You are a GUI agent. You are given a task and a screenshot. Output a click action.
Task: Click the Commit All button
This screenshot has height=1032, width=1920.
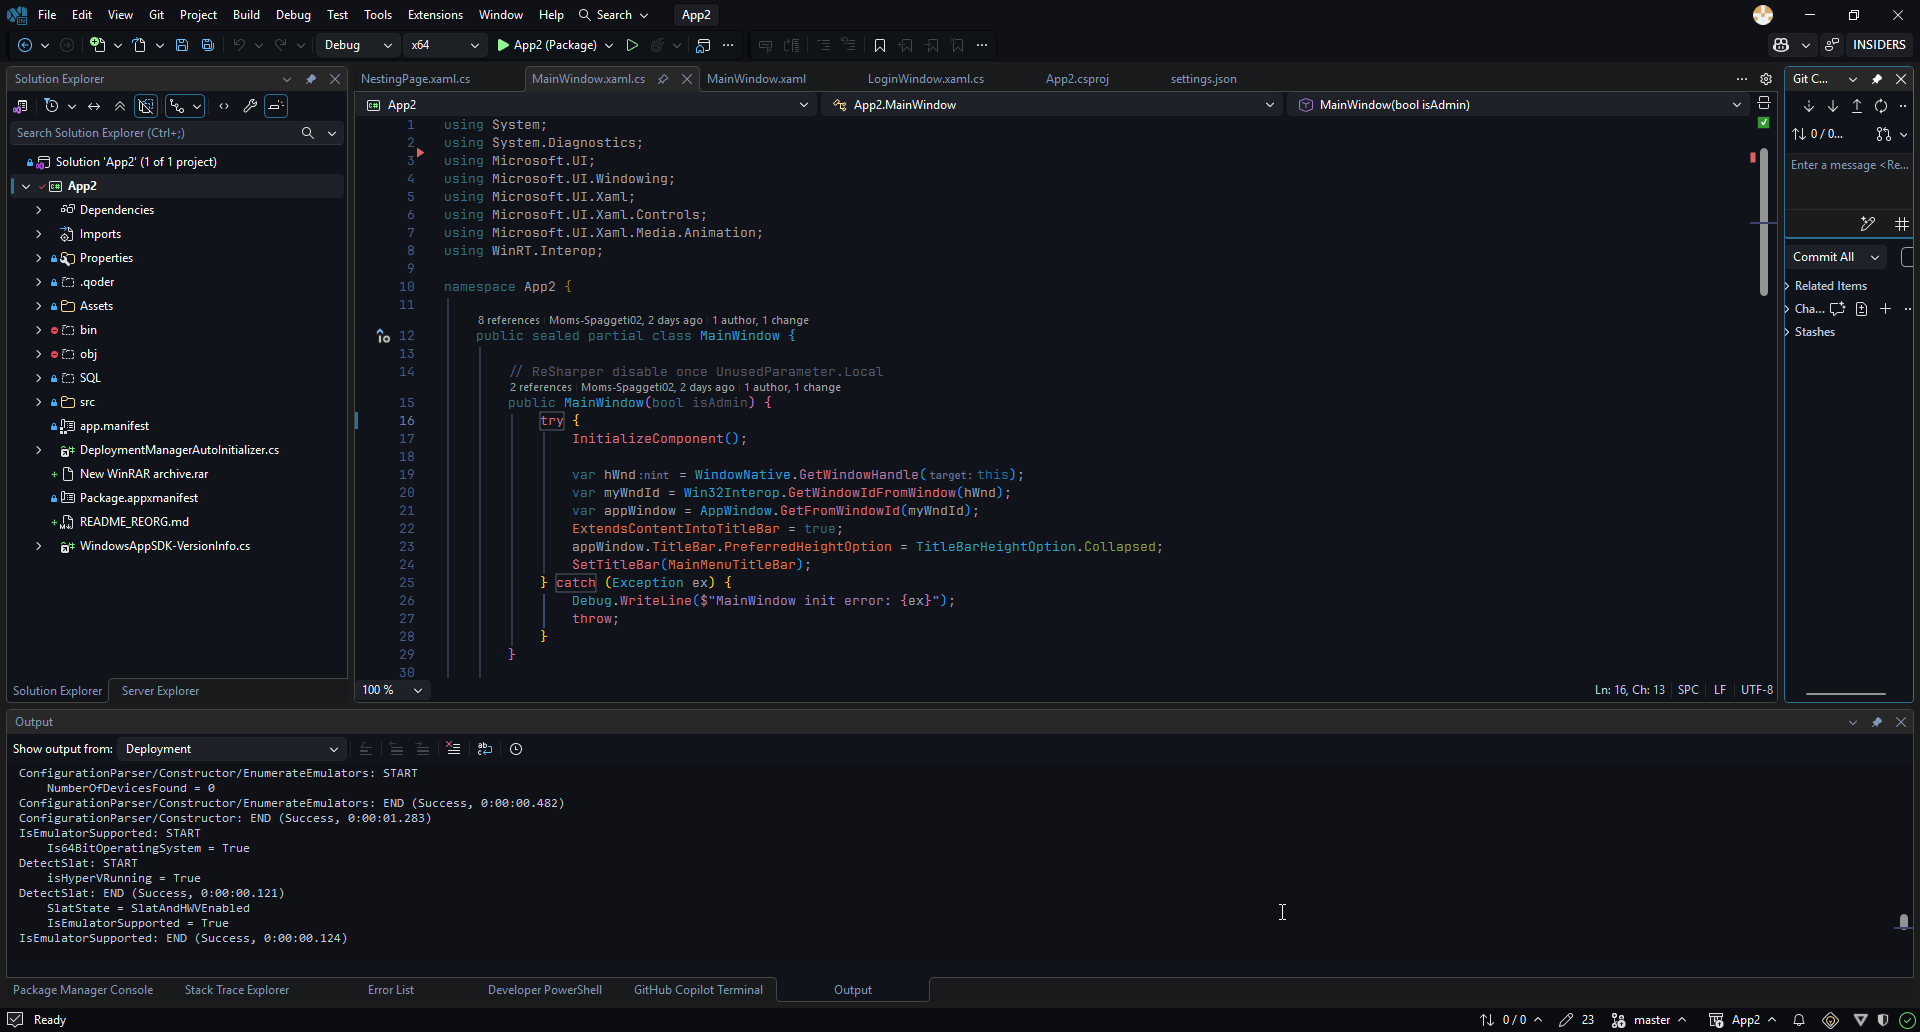pyautogui.click(x=1823, y=257)
